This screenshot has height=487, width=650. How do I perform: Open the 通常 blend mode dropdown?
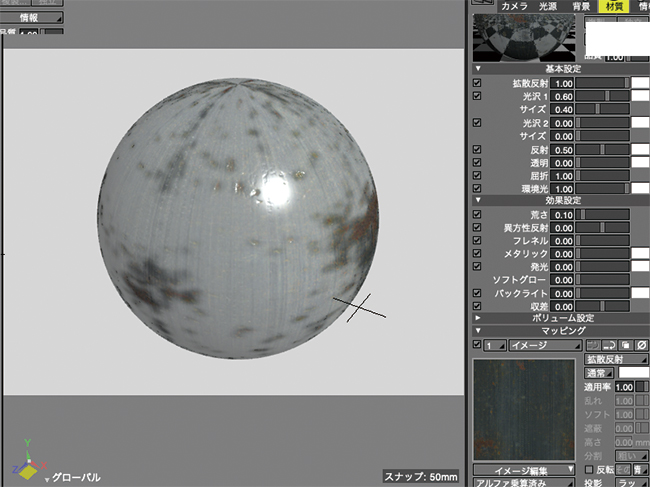click(599, 373)
